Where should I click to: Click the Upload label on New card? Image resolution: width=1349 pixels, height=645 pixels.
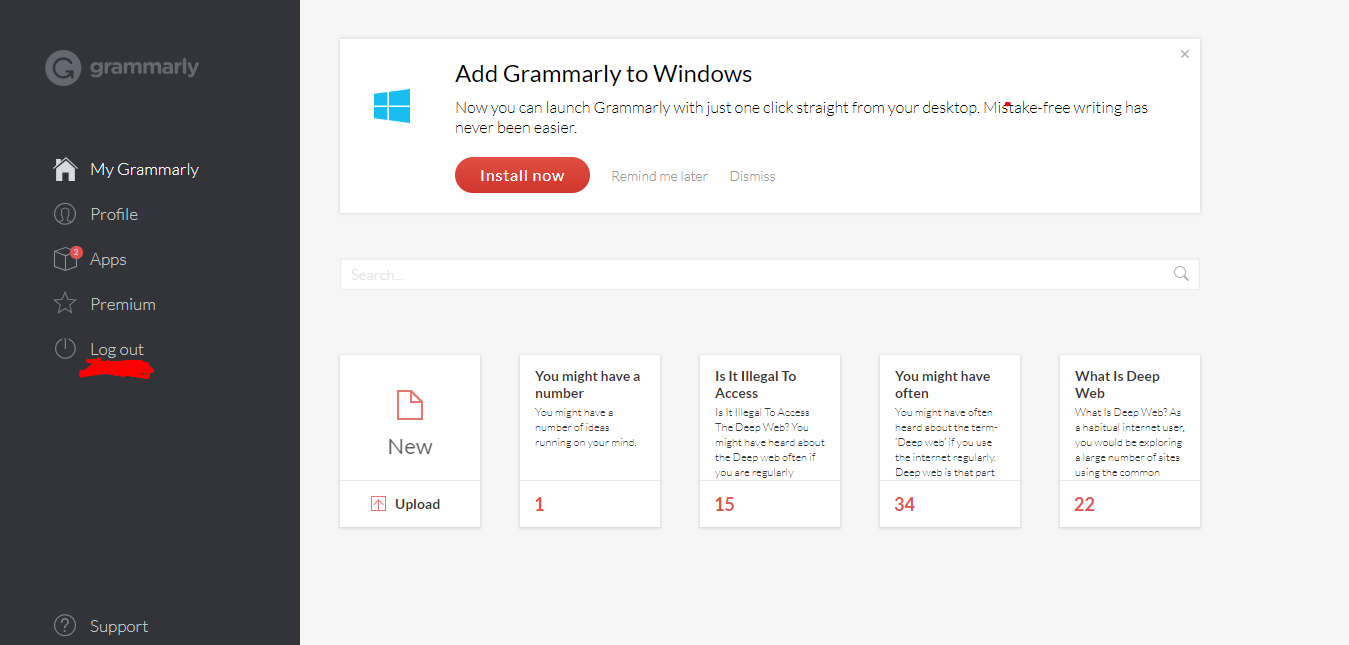coord(417,504)
